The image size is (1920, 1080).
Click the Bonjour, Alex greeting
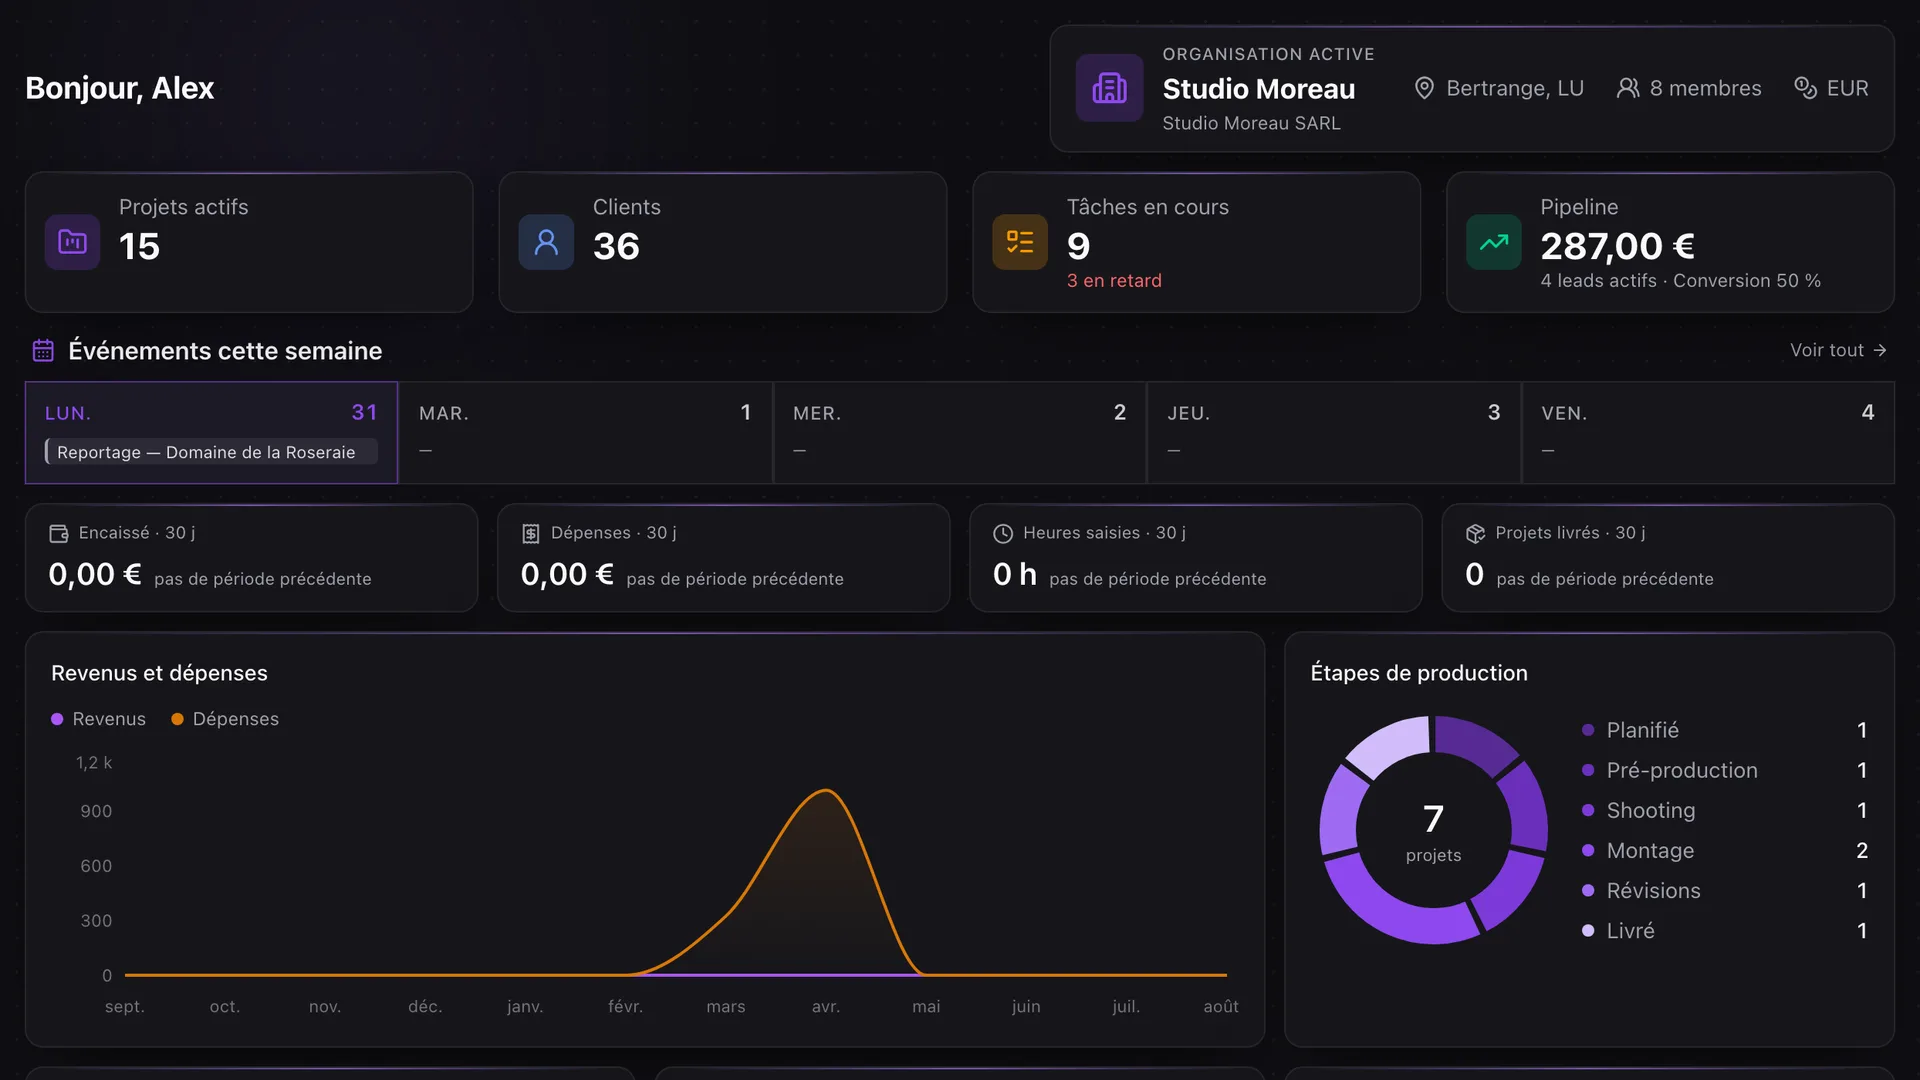(119, 88)
